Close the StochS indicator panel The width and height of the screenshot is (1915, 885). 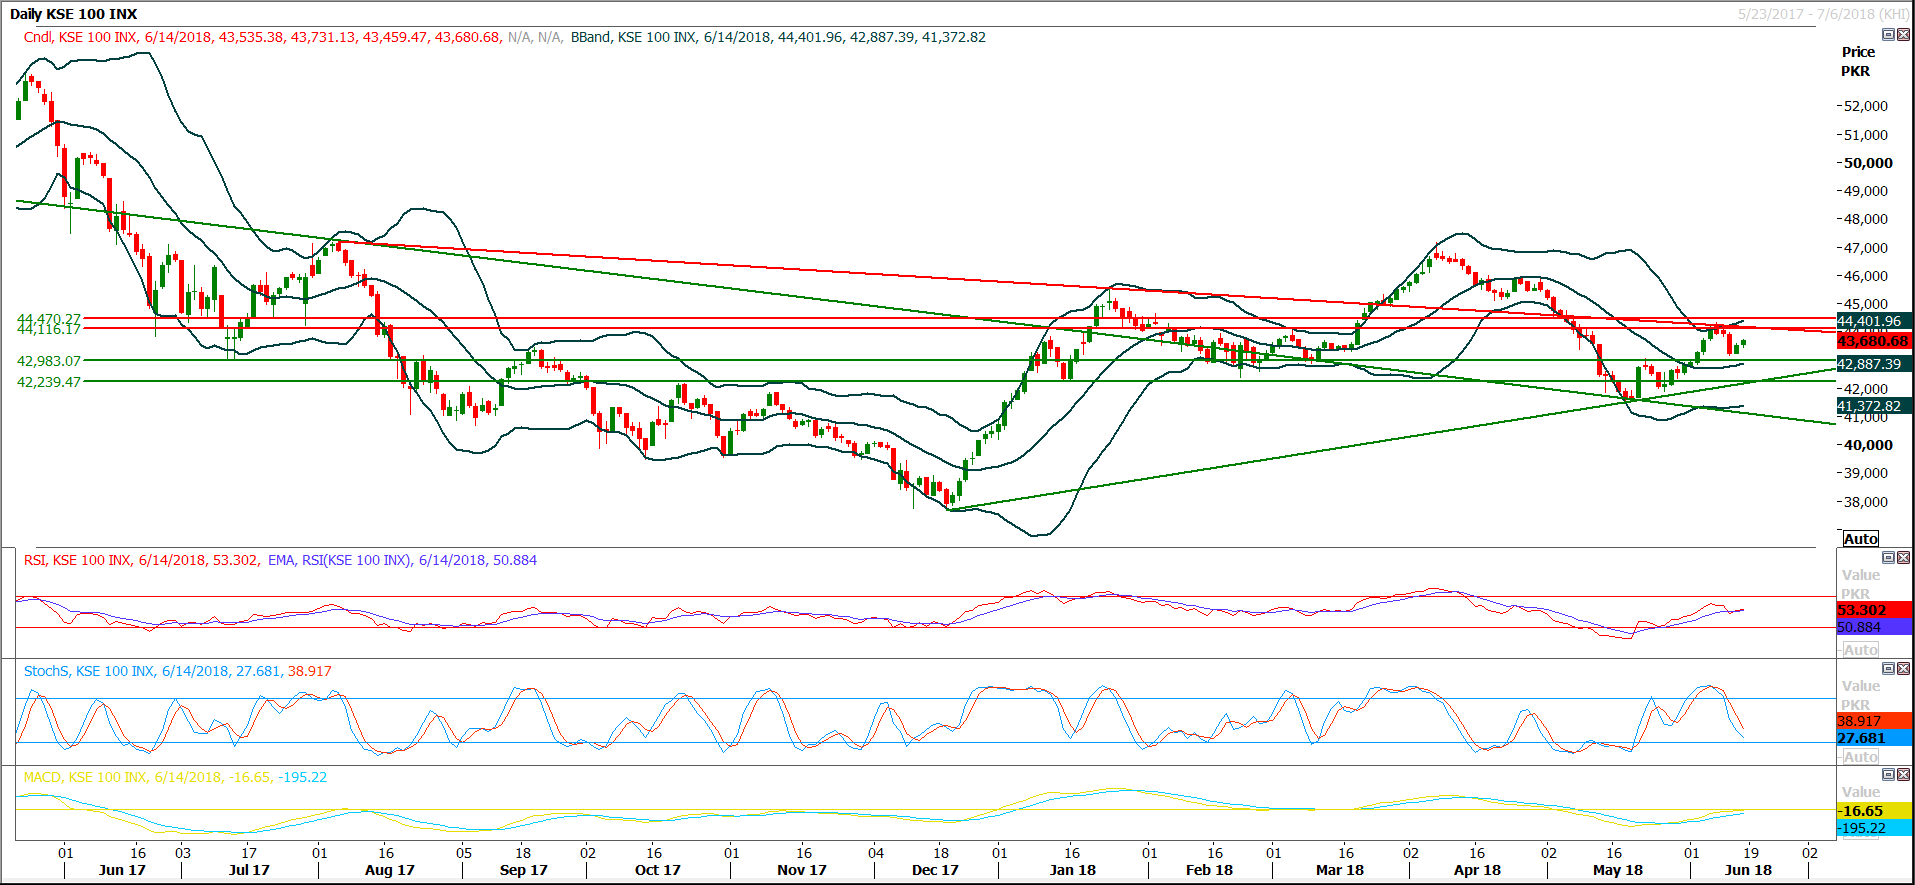1903,669
